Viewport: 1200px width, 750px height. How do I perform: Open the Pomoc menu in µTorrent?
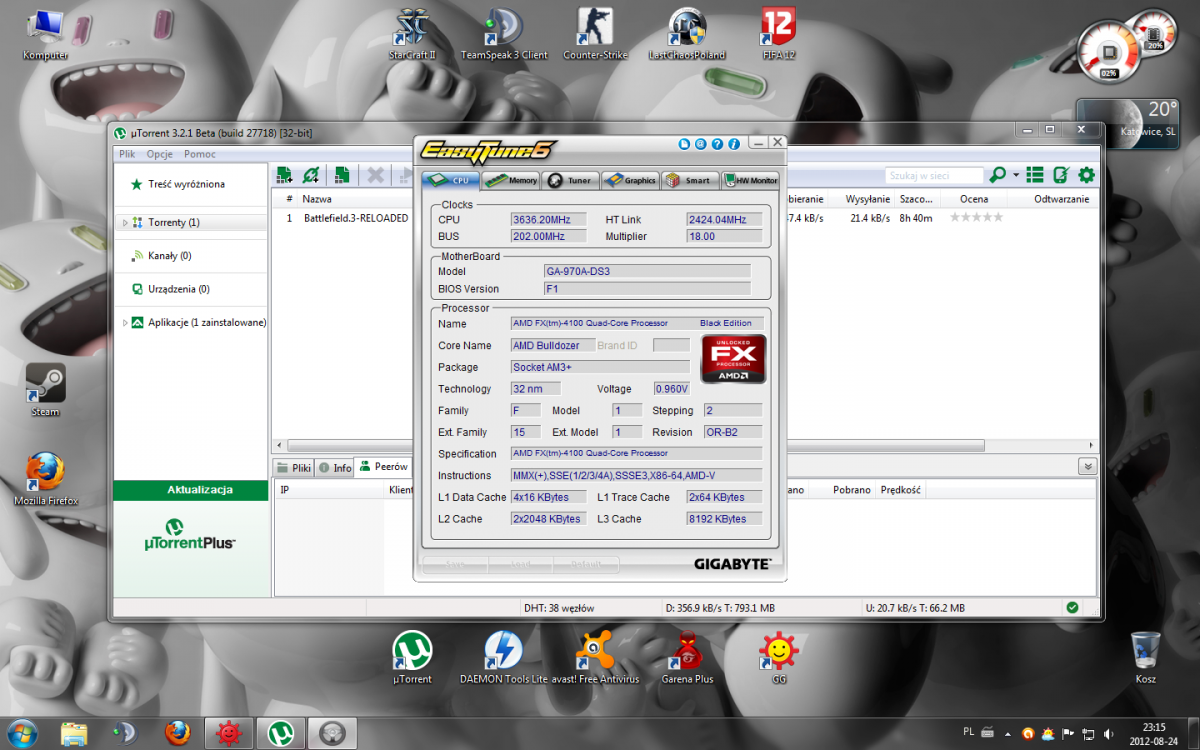tap(199, 154)
